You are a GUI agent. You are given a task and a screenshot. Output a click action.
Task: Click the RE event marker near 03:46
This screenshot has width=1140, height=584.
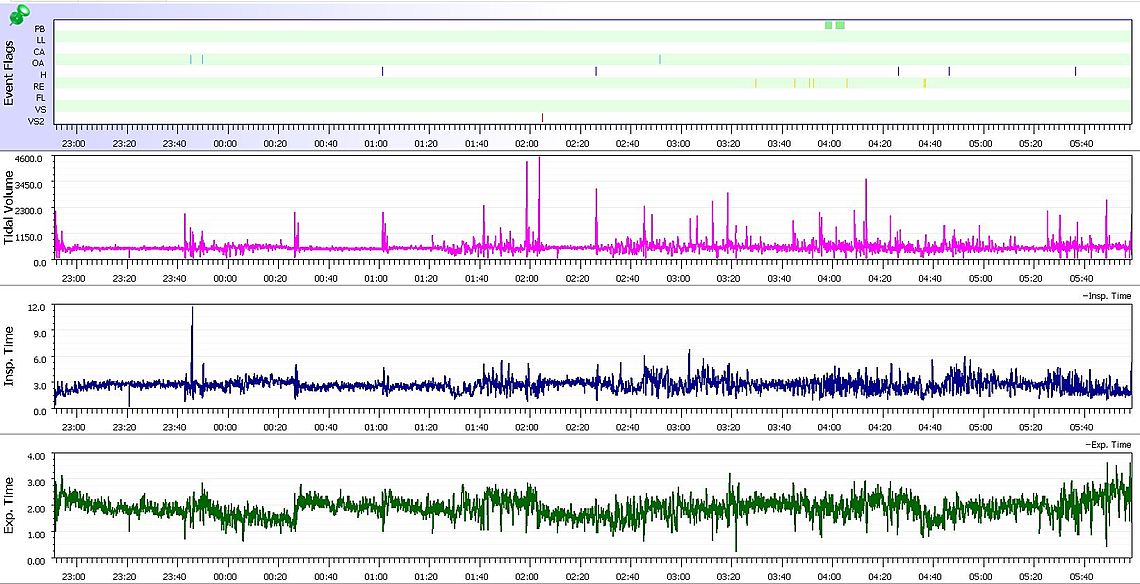point(795,83)
